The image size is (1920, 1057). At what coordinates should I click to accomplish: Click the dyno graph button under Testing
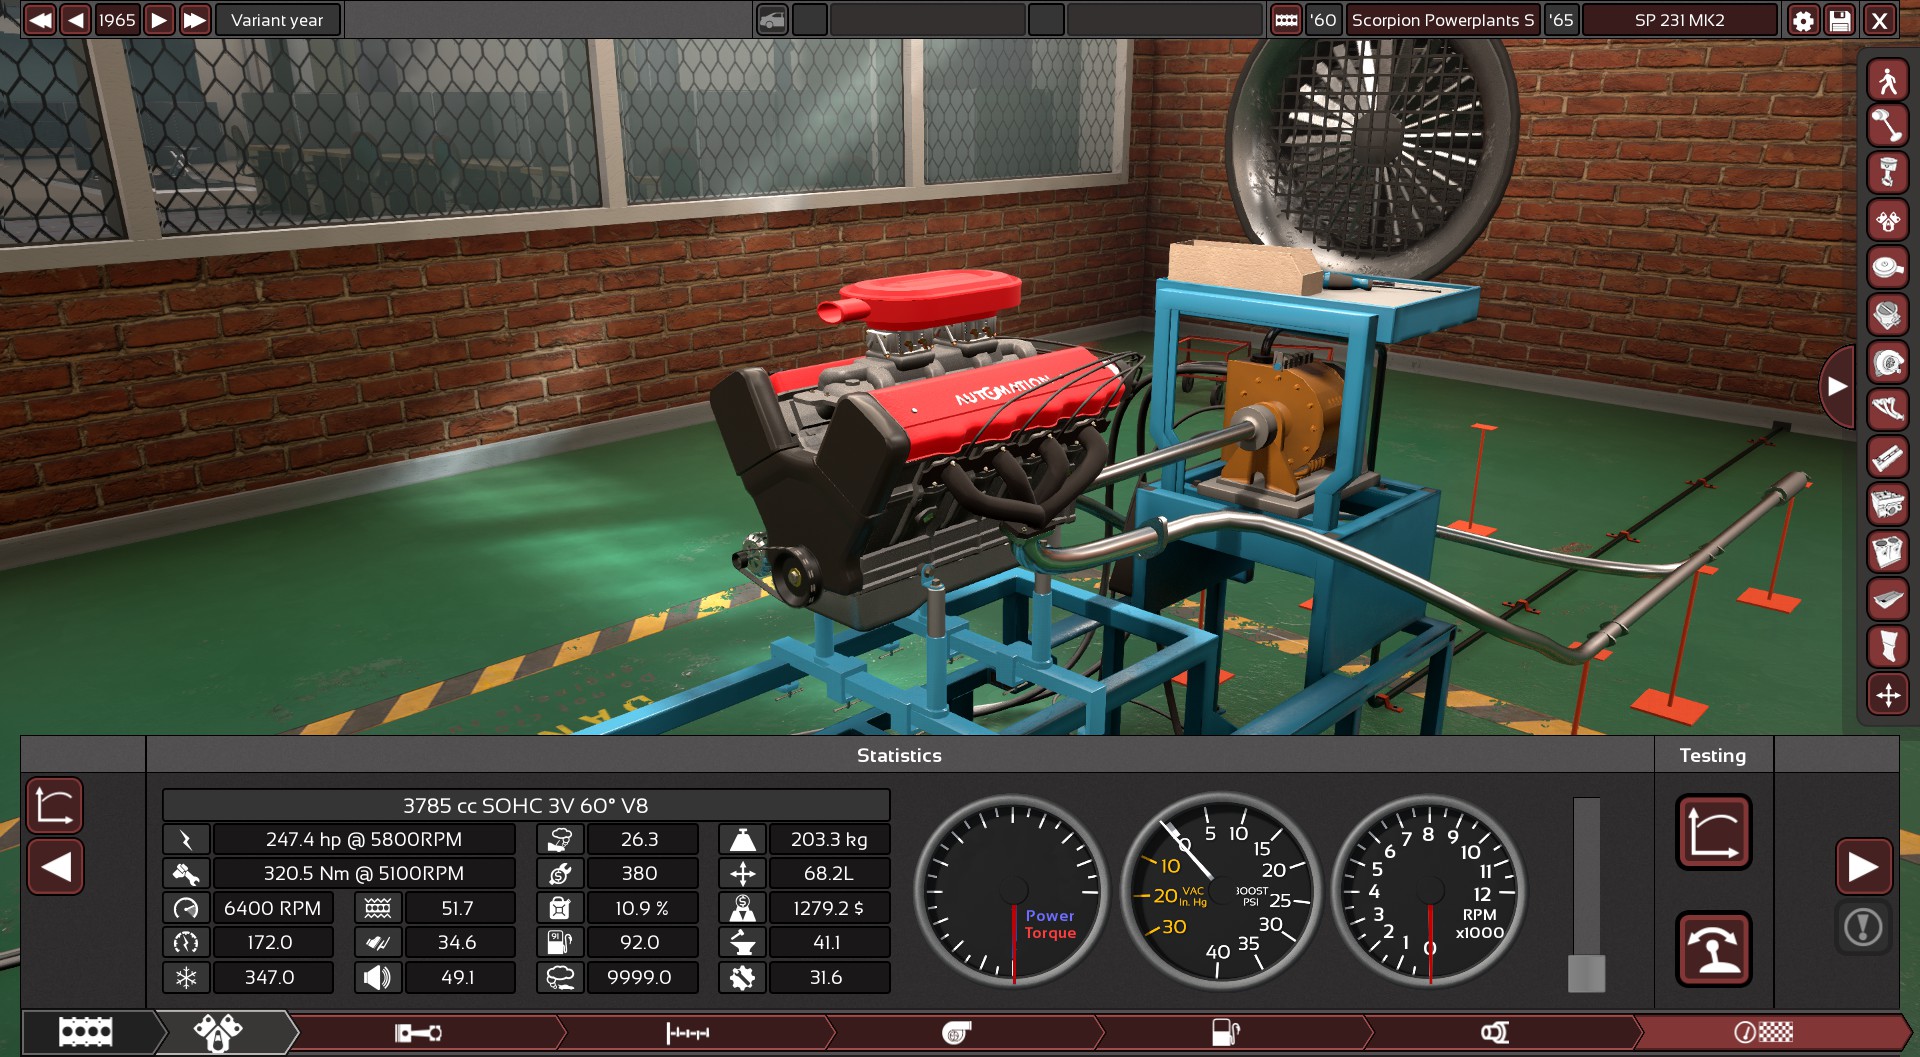(x=1713, y=832)
